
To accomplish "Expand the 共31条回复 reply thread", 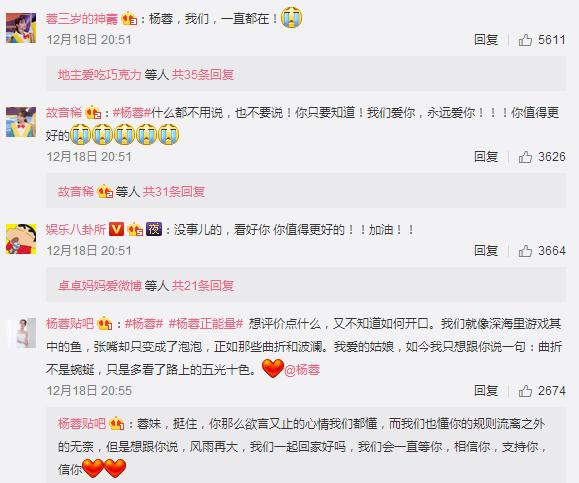I will click(174, 192).
